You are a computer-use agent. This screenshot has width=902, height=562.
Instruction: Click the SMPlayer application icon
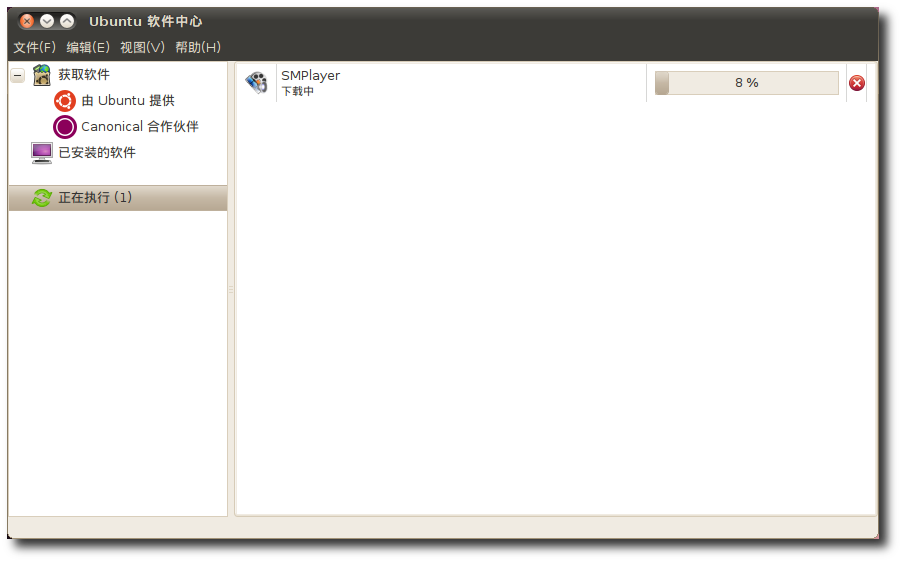point(256,83)
